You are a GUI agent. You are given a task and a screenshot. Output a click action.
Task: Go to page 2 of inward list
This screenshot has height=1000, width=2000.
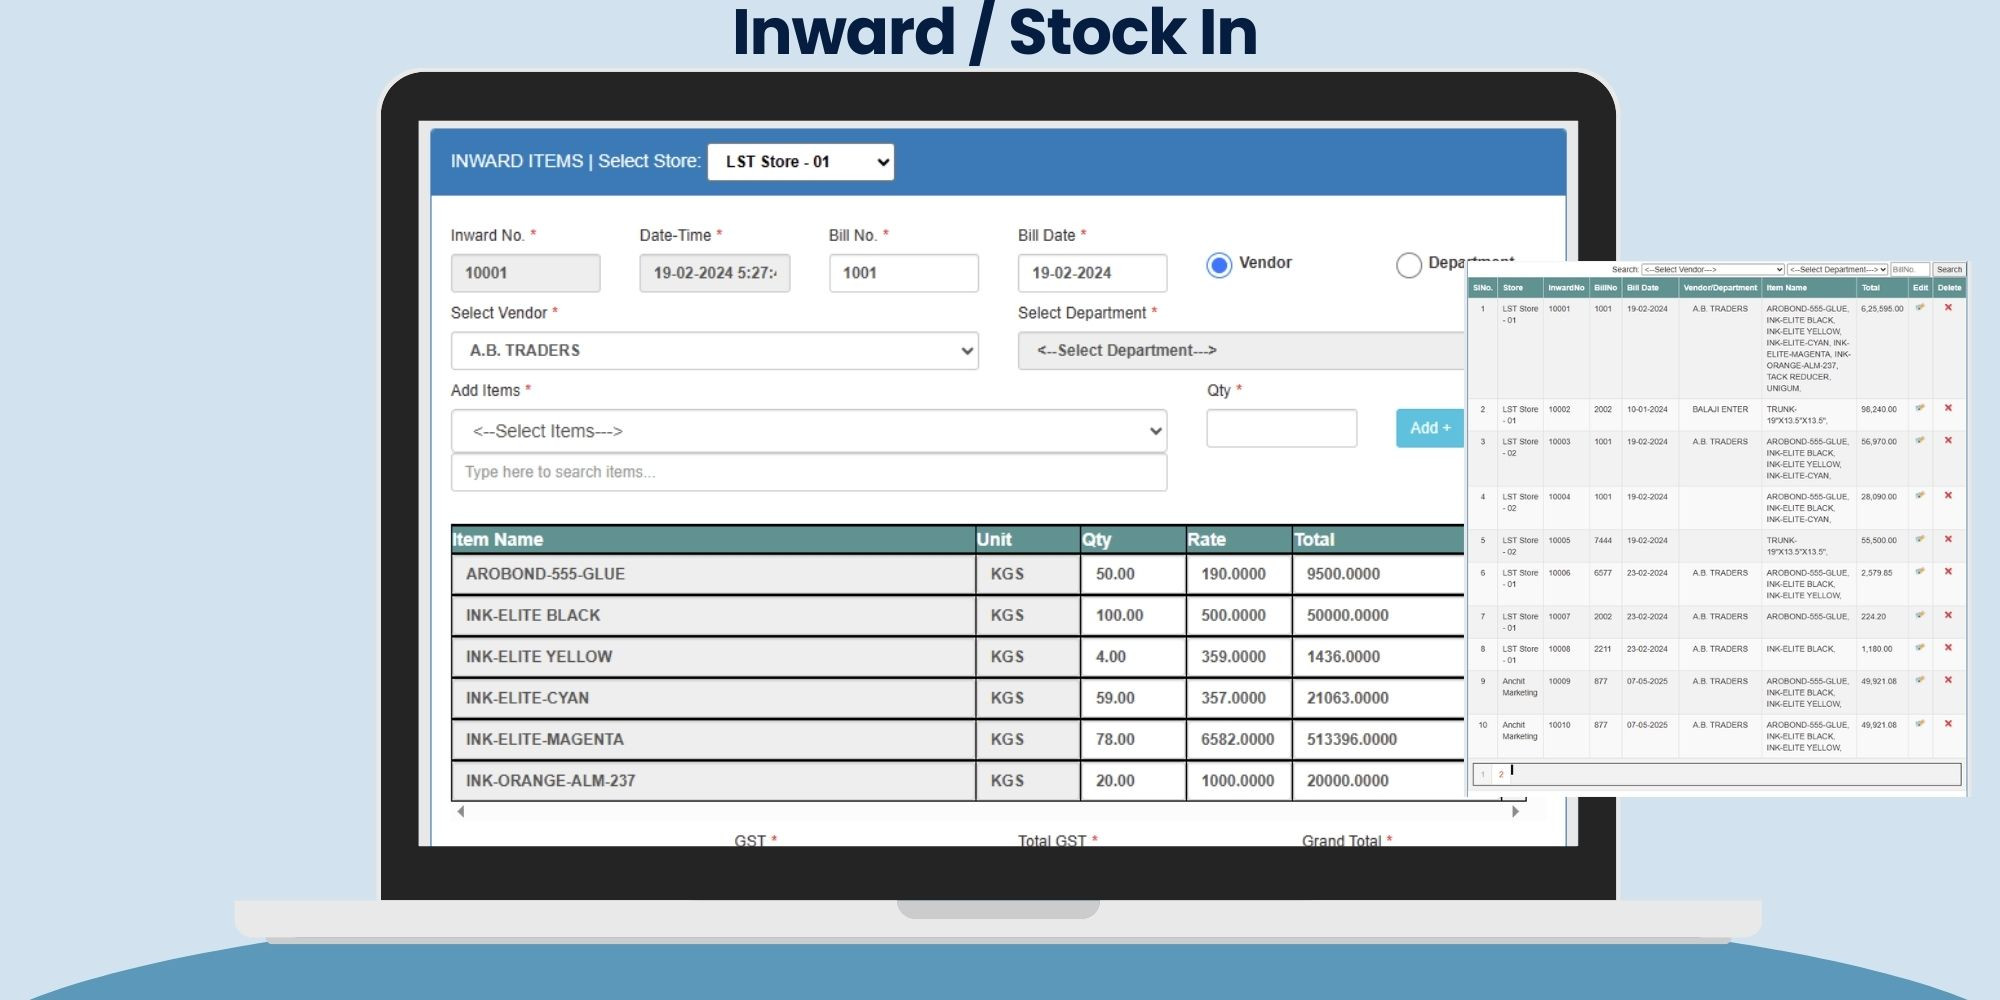pos(1500,774)
